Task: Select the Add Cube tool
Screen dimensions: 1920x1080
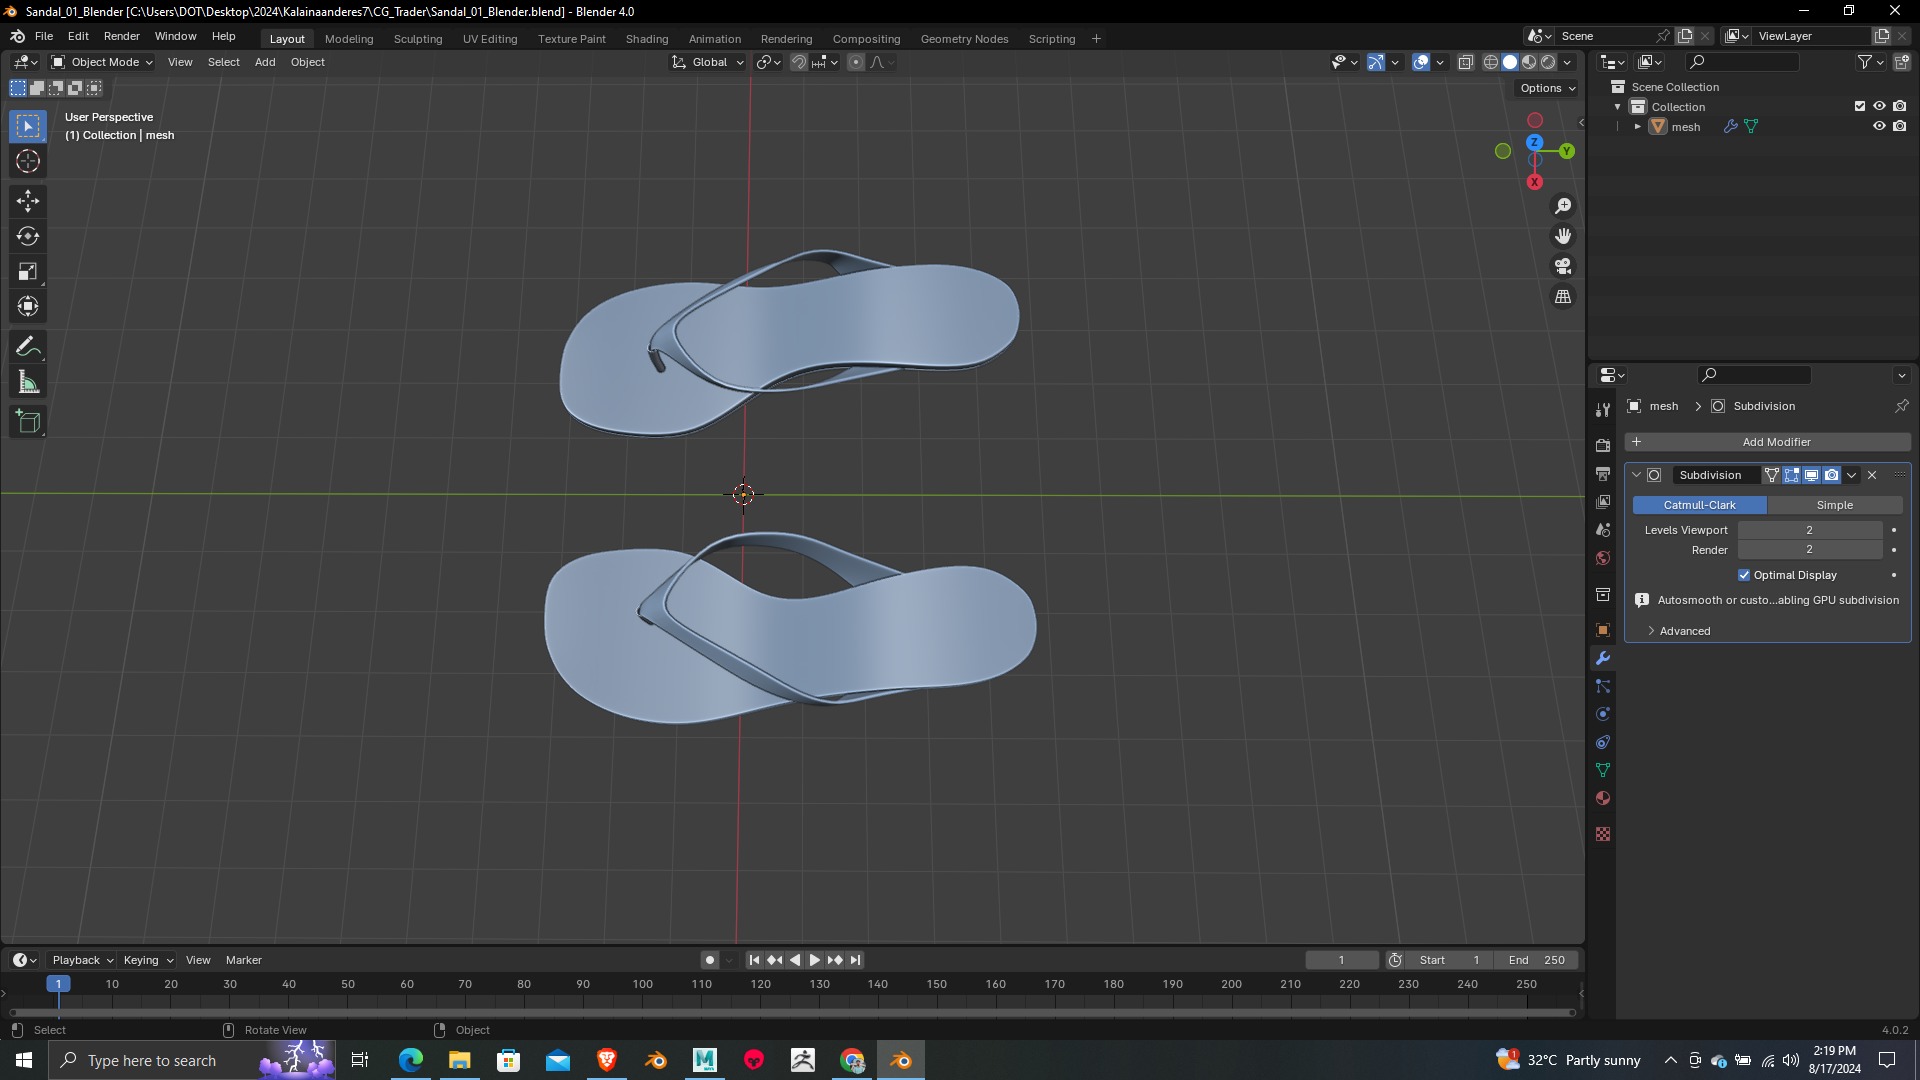Action: 28,422
